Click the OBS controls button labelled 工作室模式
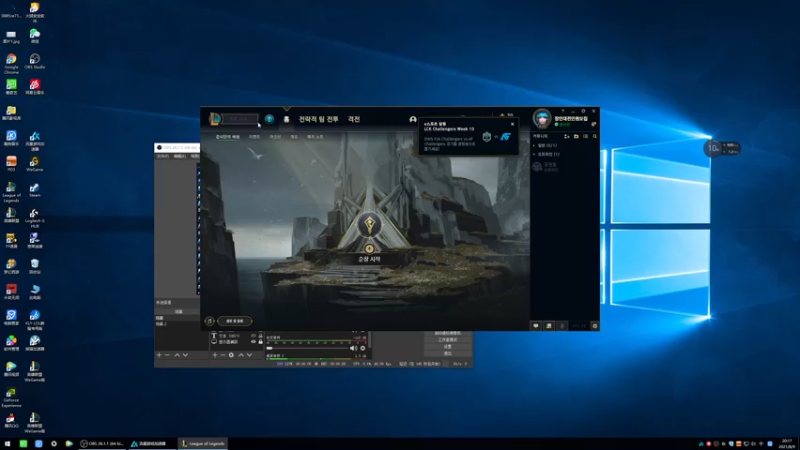The width and height of the screenshot is (800, 450). [x=447, y=340]
